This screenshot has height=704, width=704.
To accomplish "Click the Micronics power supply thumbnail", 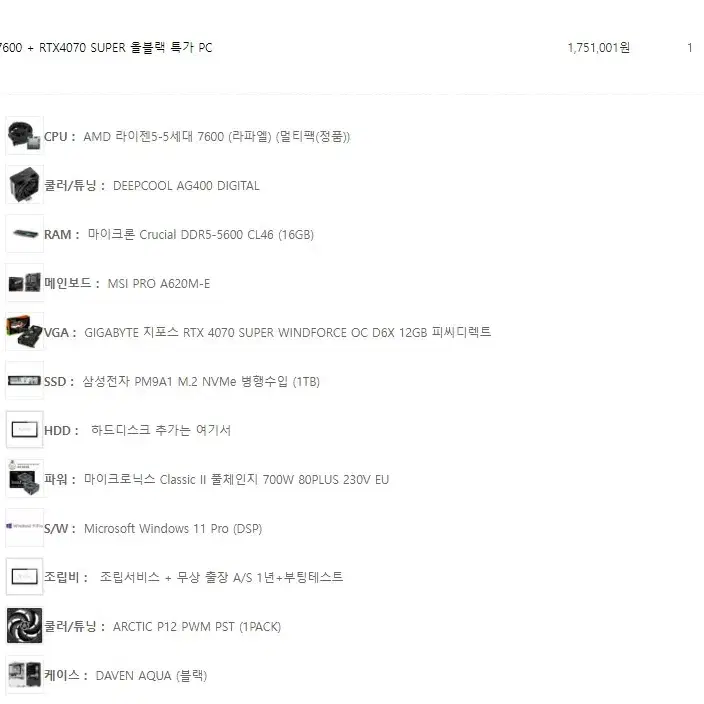I will 24,478.
